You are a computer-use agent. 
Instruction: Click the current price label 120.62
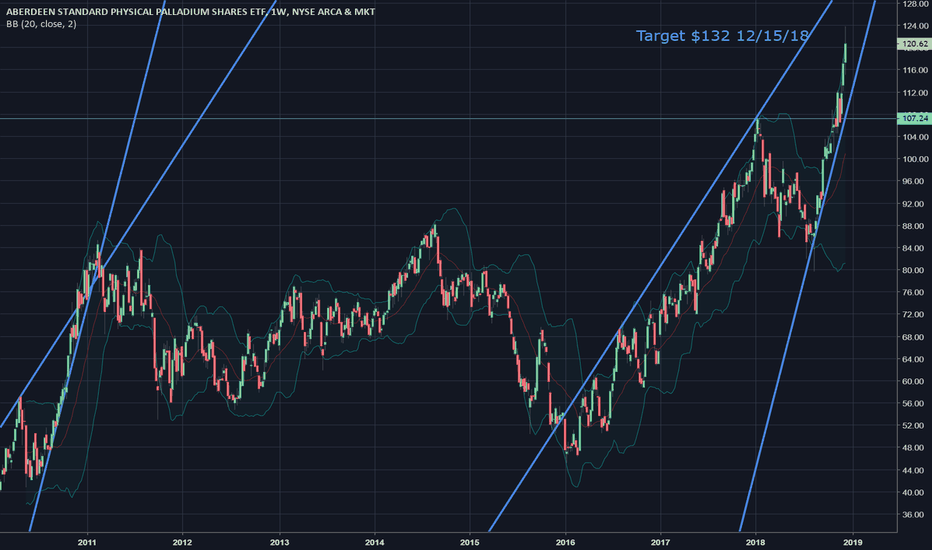click(x=915, y=44)
